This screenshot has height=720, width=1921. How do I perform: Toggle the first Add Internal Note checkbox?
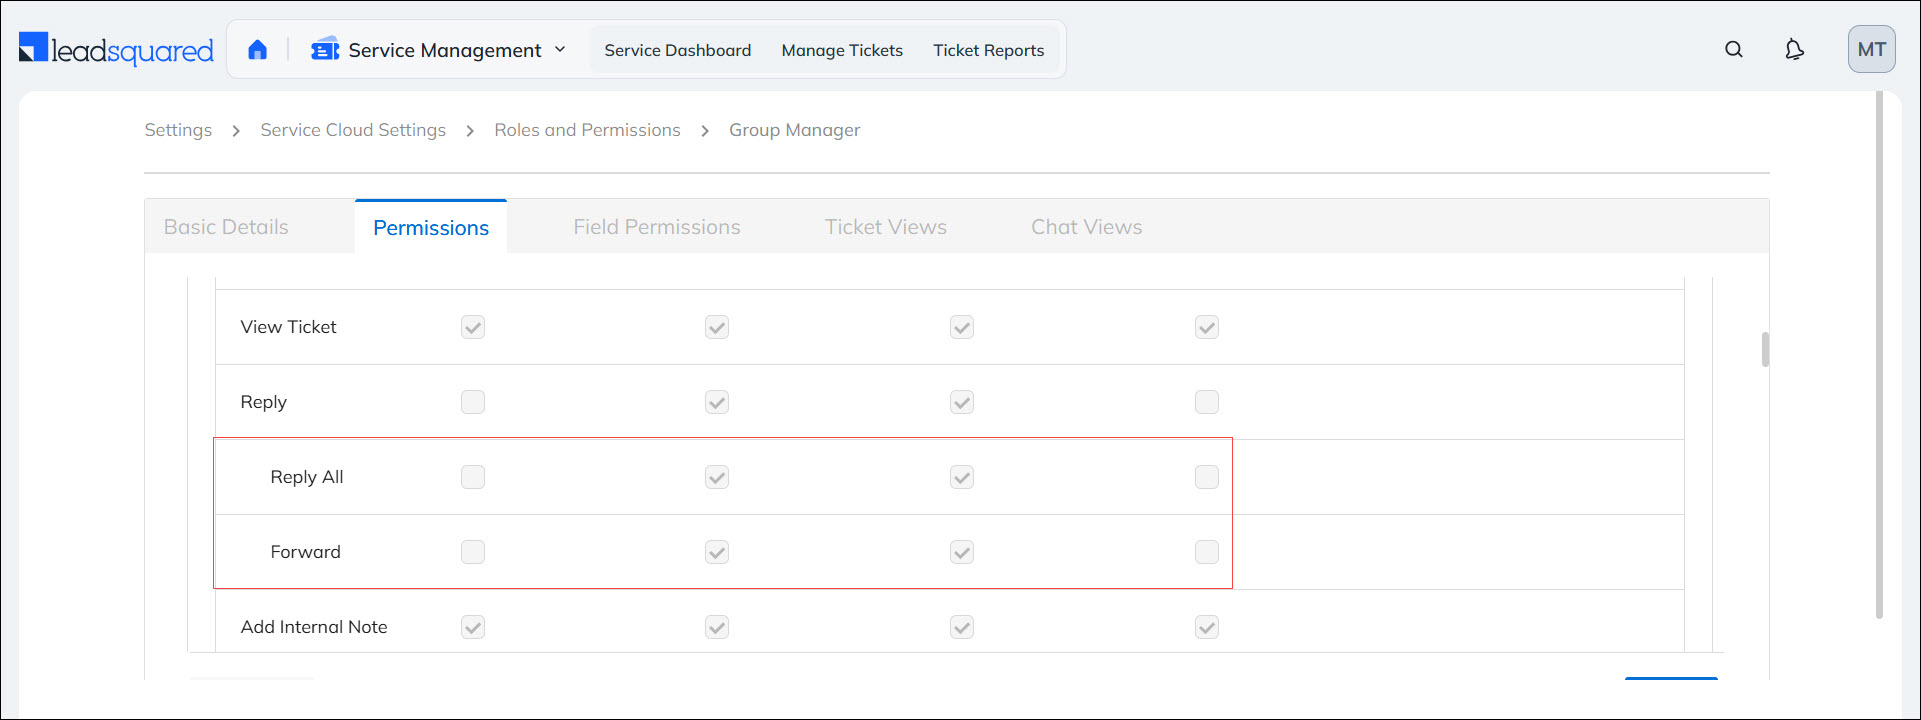pos(473,627)
